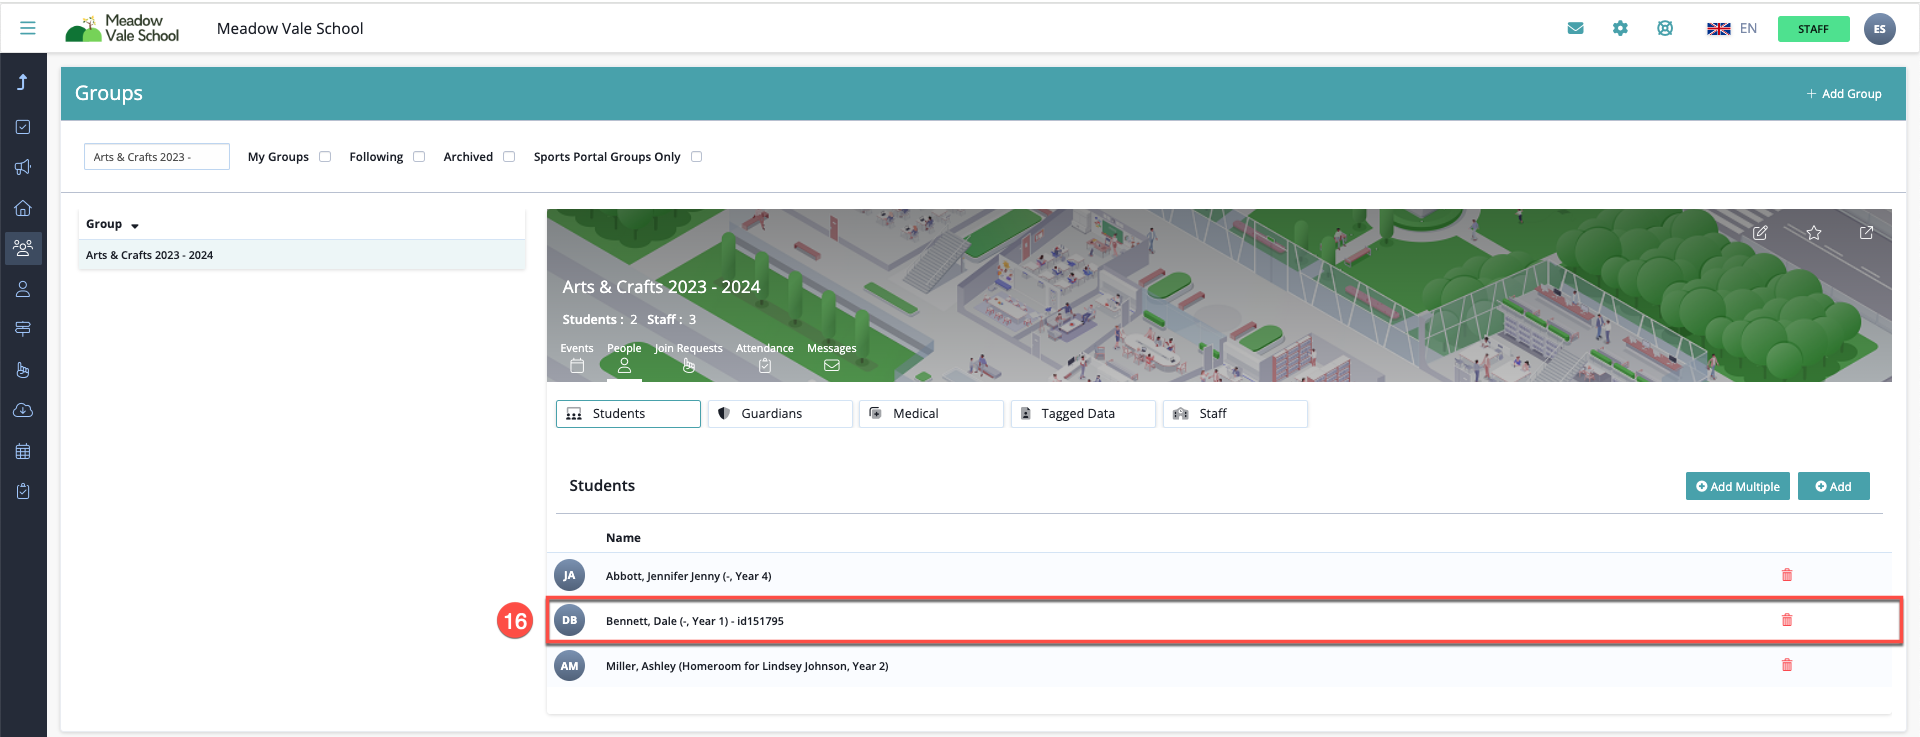Screen dimensions: 1920x737
Task: Toggle the Archived checkbox
Action: click(509, 157)
